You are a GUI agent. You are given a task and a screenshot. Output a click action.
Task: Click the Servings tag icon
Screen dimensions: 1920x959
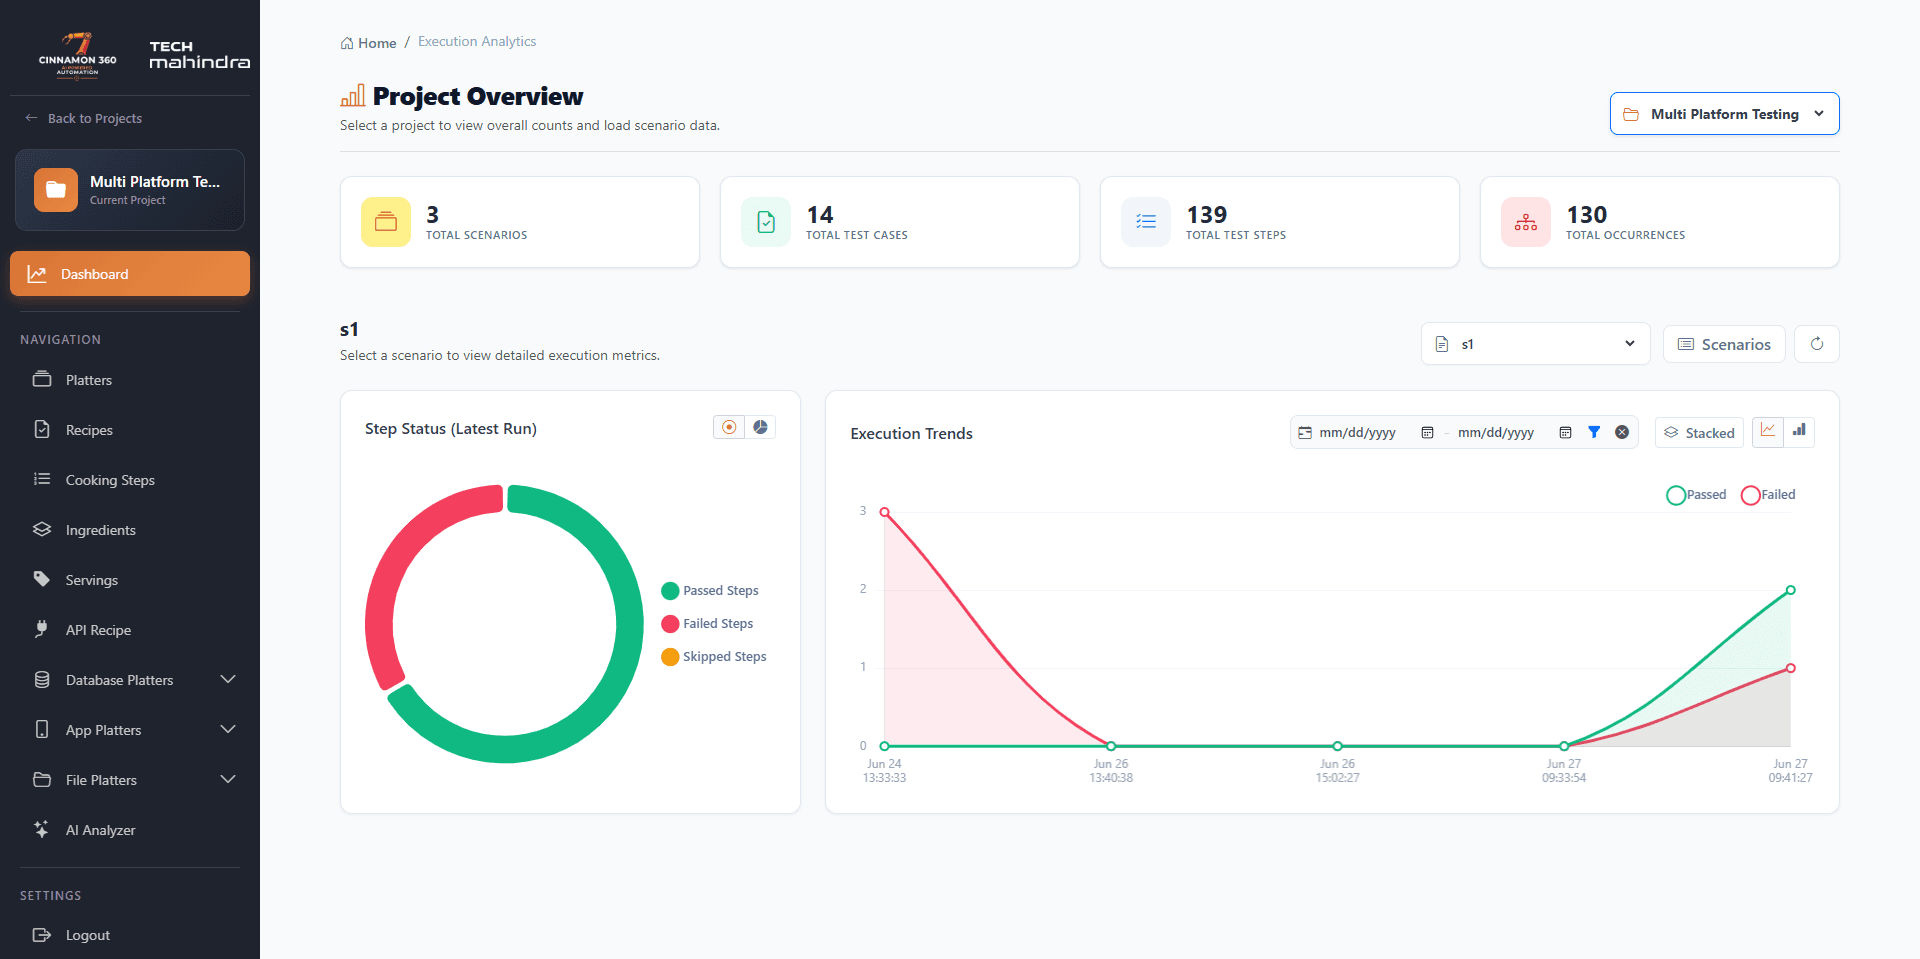(x=42, y=579)
